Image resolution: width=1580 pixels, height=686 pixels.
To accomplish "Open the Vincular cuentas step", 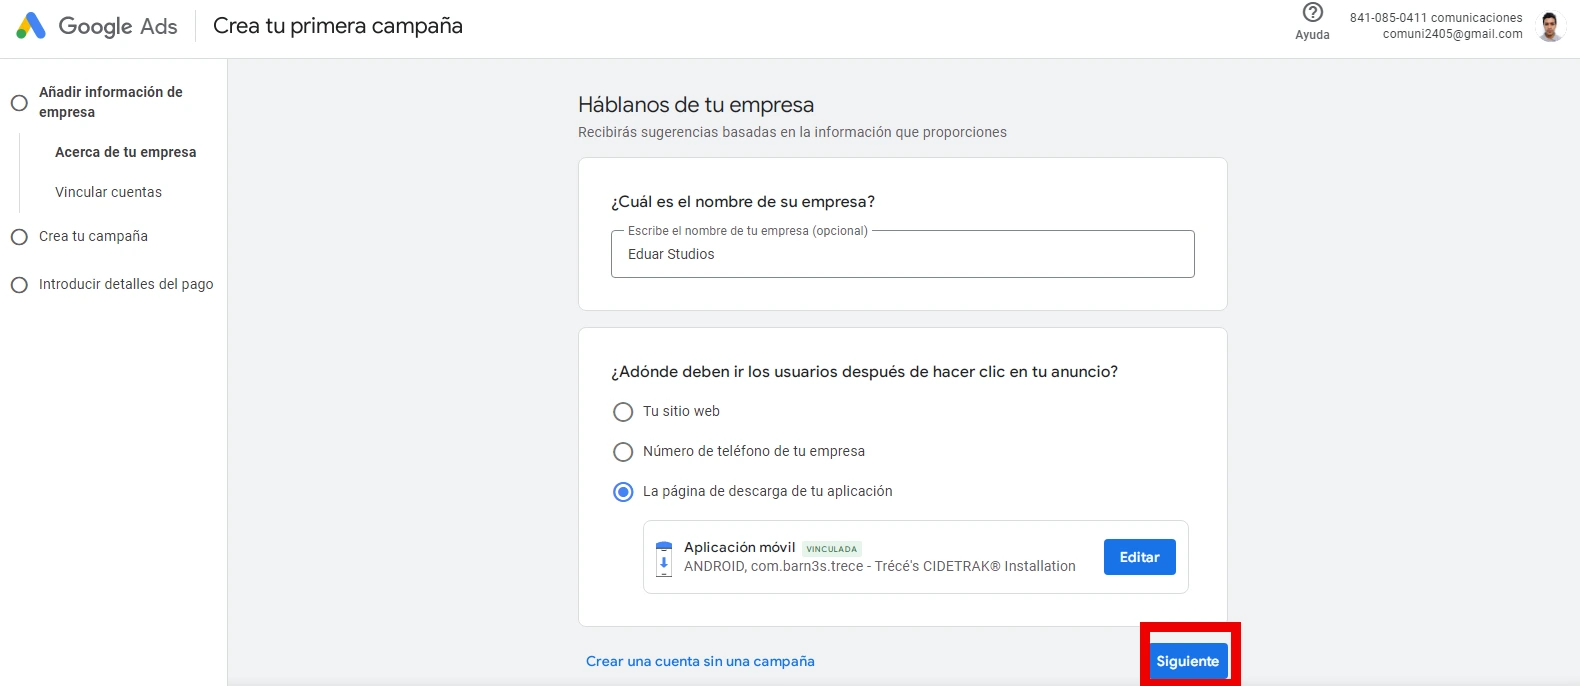I will tap(108, 192).
